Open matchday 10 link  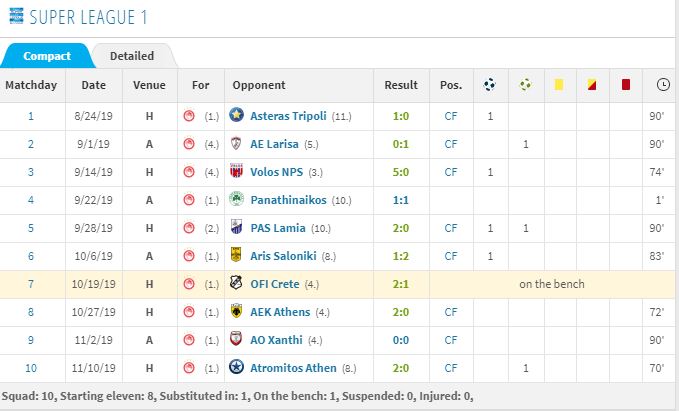31,368
